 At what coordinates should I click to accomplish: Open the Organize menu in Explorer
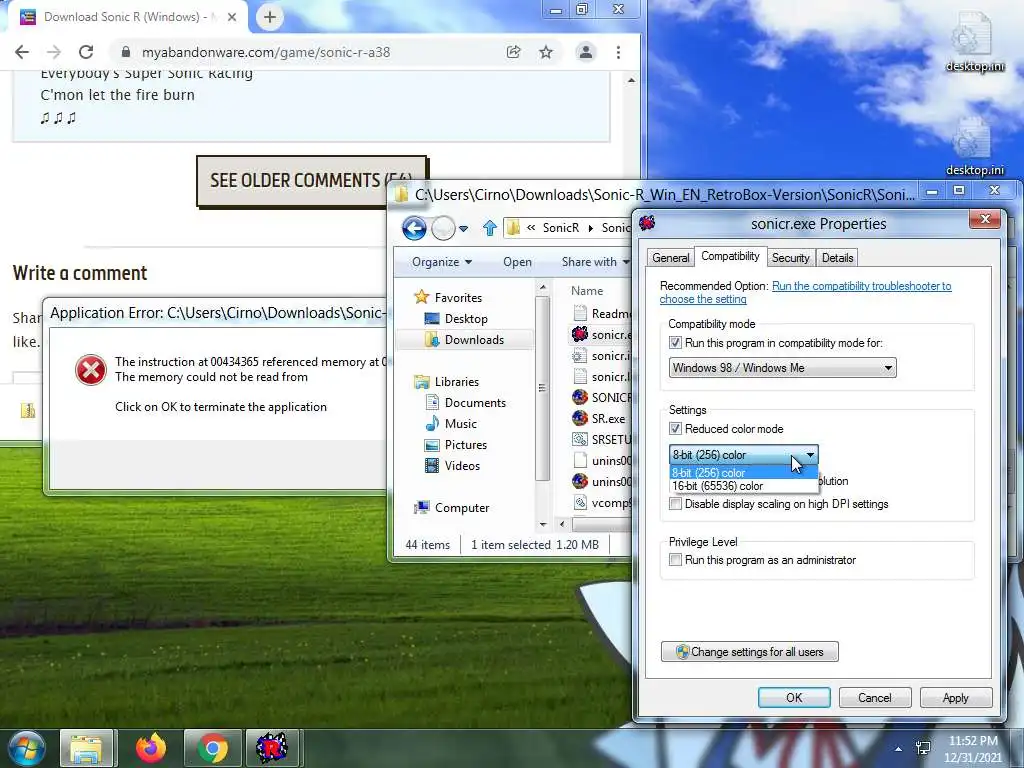(441, 262)
